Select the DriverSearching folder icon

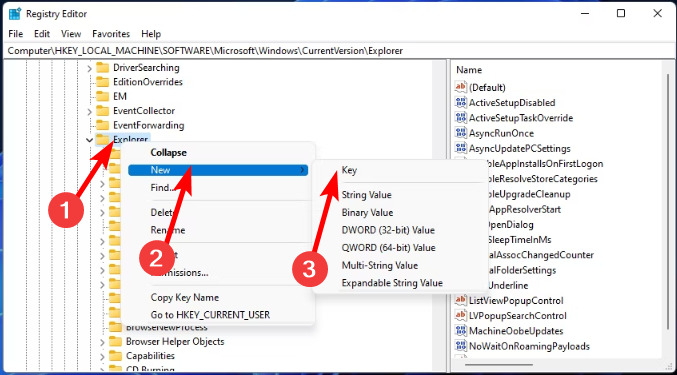[102, 68]
